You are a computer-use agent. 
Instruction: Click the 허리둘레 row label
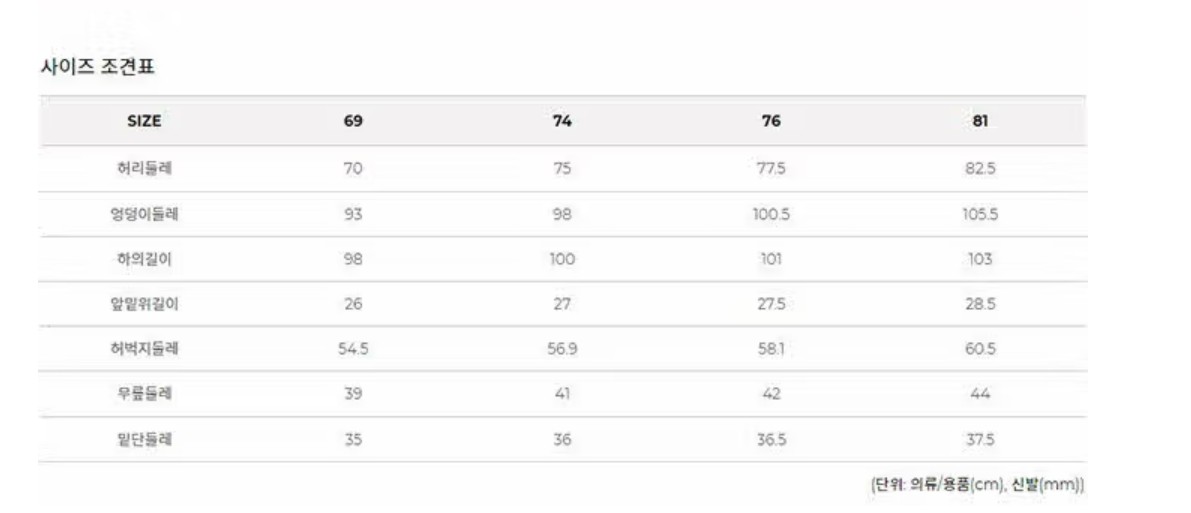144,169
